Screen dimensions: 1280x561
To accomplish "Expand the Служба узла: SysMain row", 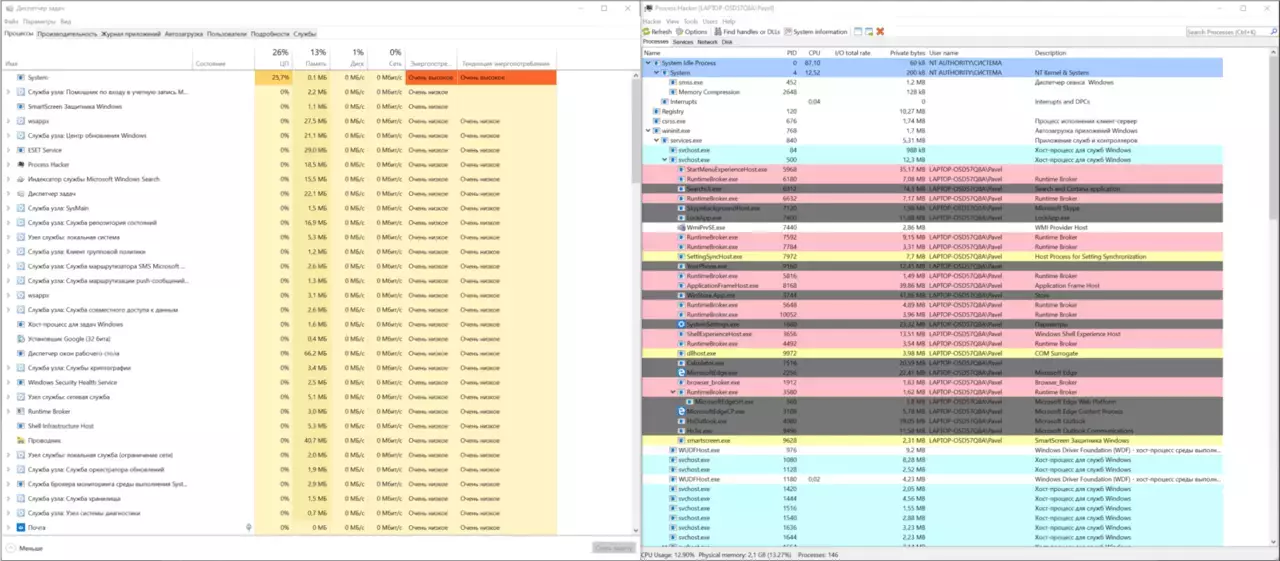I will pos(8,208).
